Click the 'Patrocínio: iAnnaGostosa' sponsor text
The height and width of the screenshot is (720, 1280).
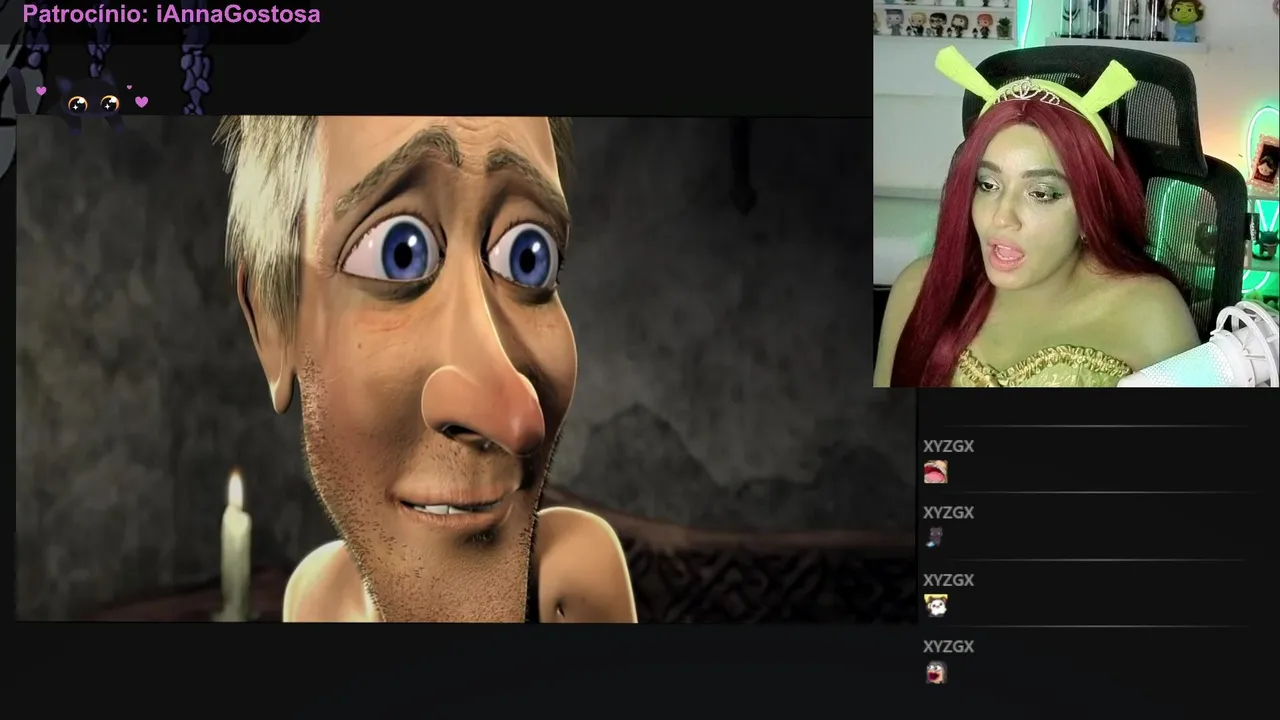[171, 14]
